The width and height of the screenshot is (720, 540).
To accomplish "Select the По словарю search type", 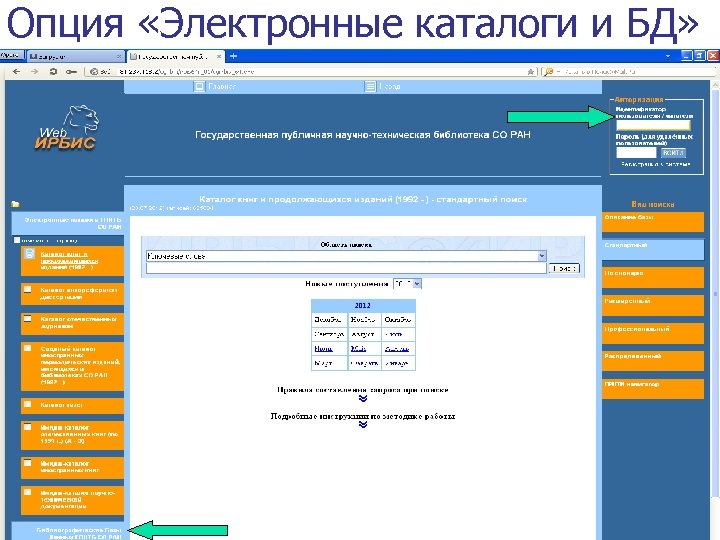I will 653,278.
